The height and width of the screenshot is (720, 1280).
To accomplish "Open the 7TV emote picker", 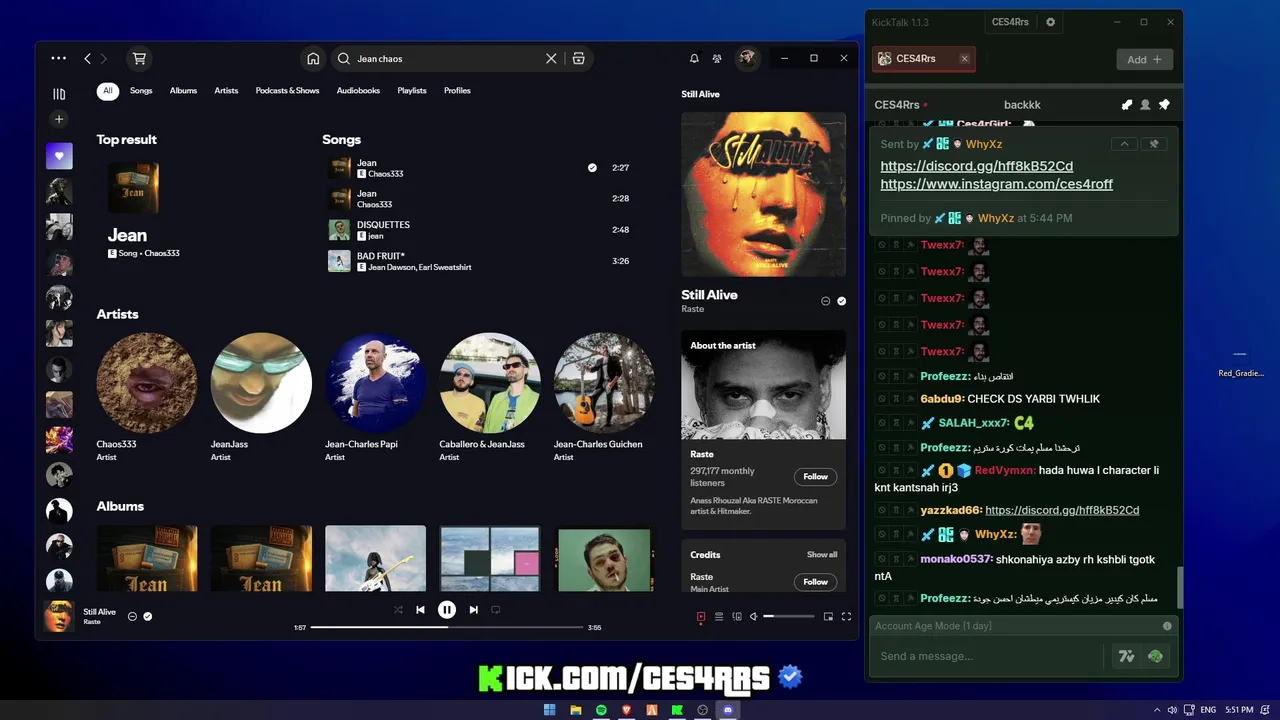I will click(1127, 656).
